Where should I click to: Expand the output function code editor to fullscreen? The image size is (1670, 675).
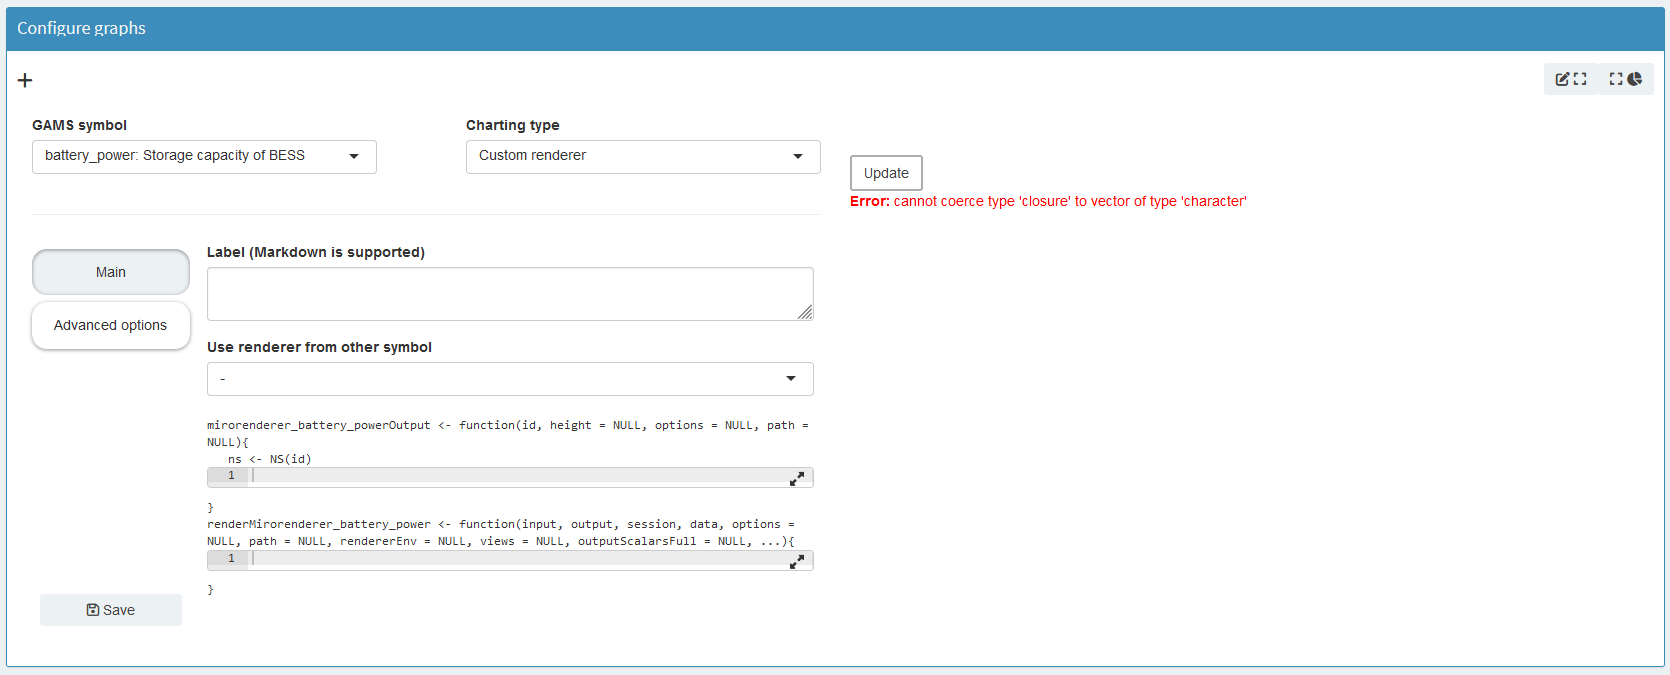tap(796, 479)
